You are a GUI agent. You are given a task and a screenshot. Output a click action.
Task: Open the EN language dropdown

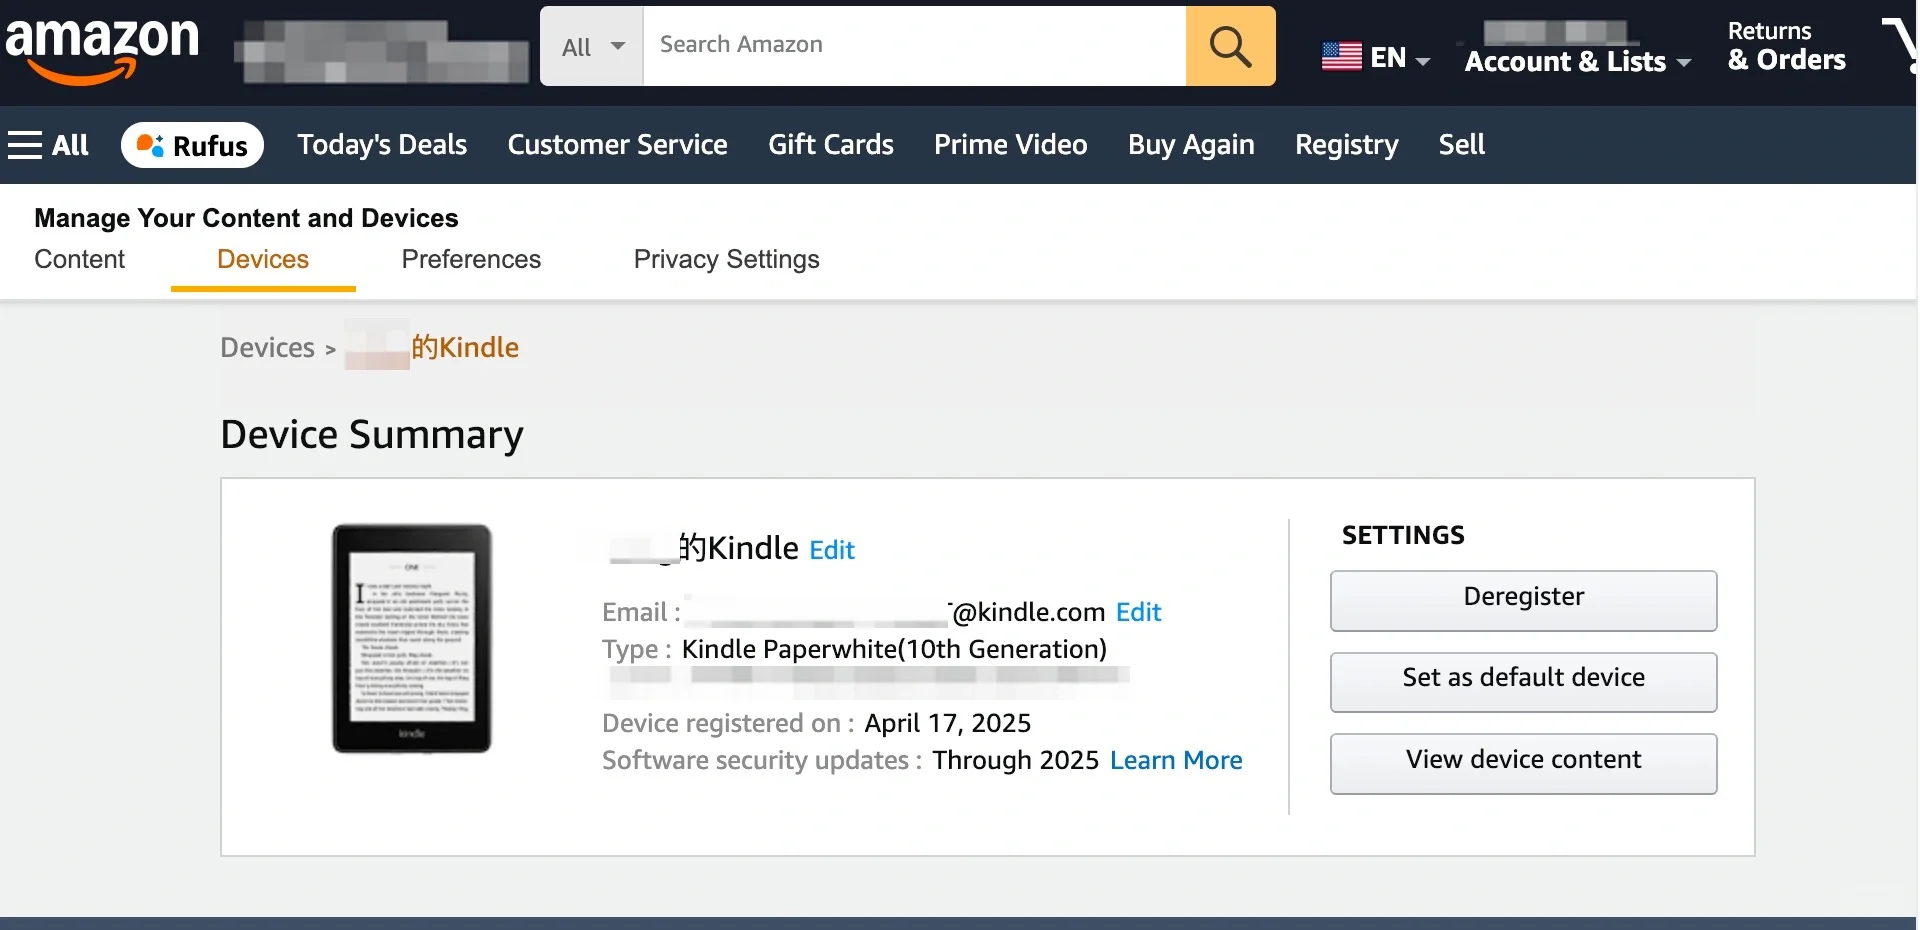(x=1376, y=57)
